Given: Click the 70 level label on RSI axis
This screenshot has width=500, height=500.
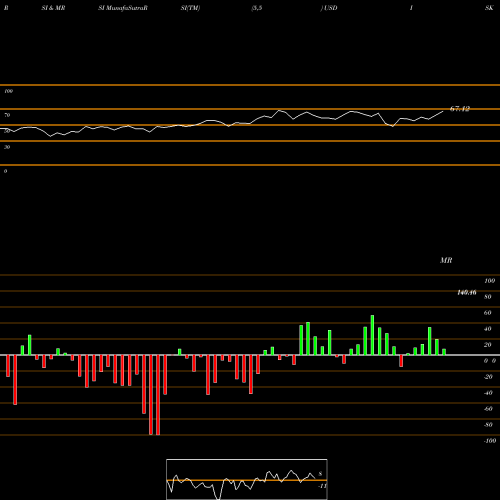Looking at the screenshot, I should pos(7,115).
